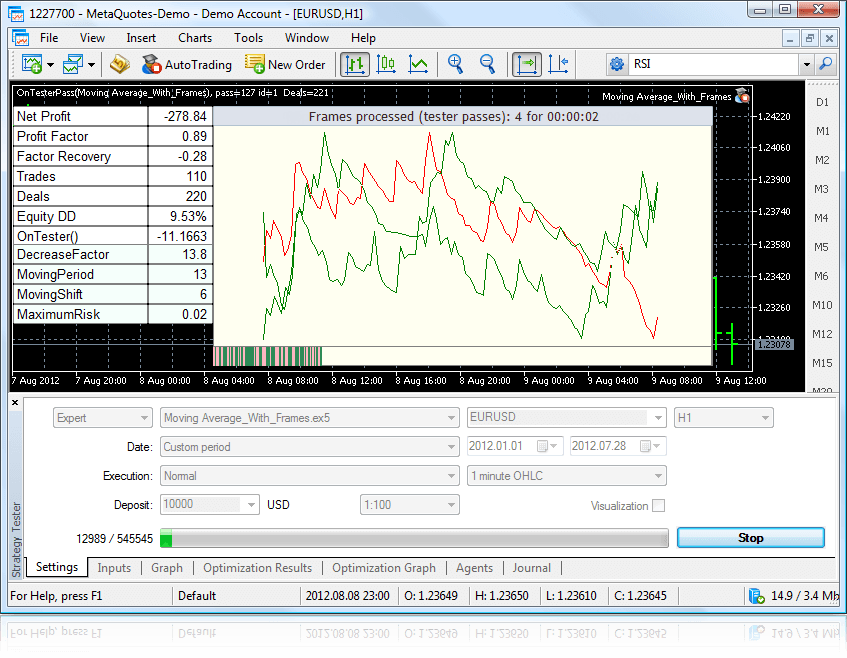Click the zoom out magnifier icon
The width and height of the screenshot is (847, 658).
click(x=487, y=64)
